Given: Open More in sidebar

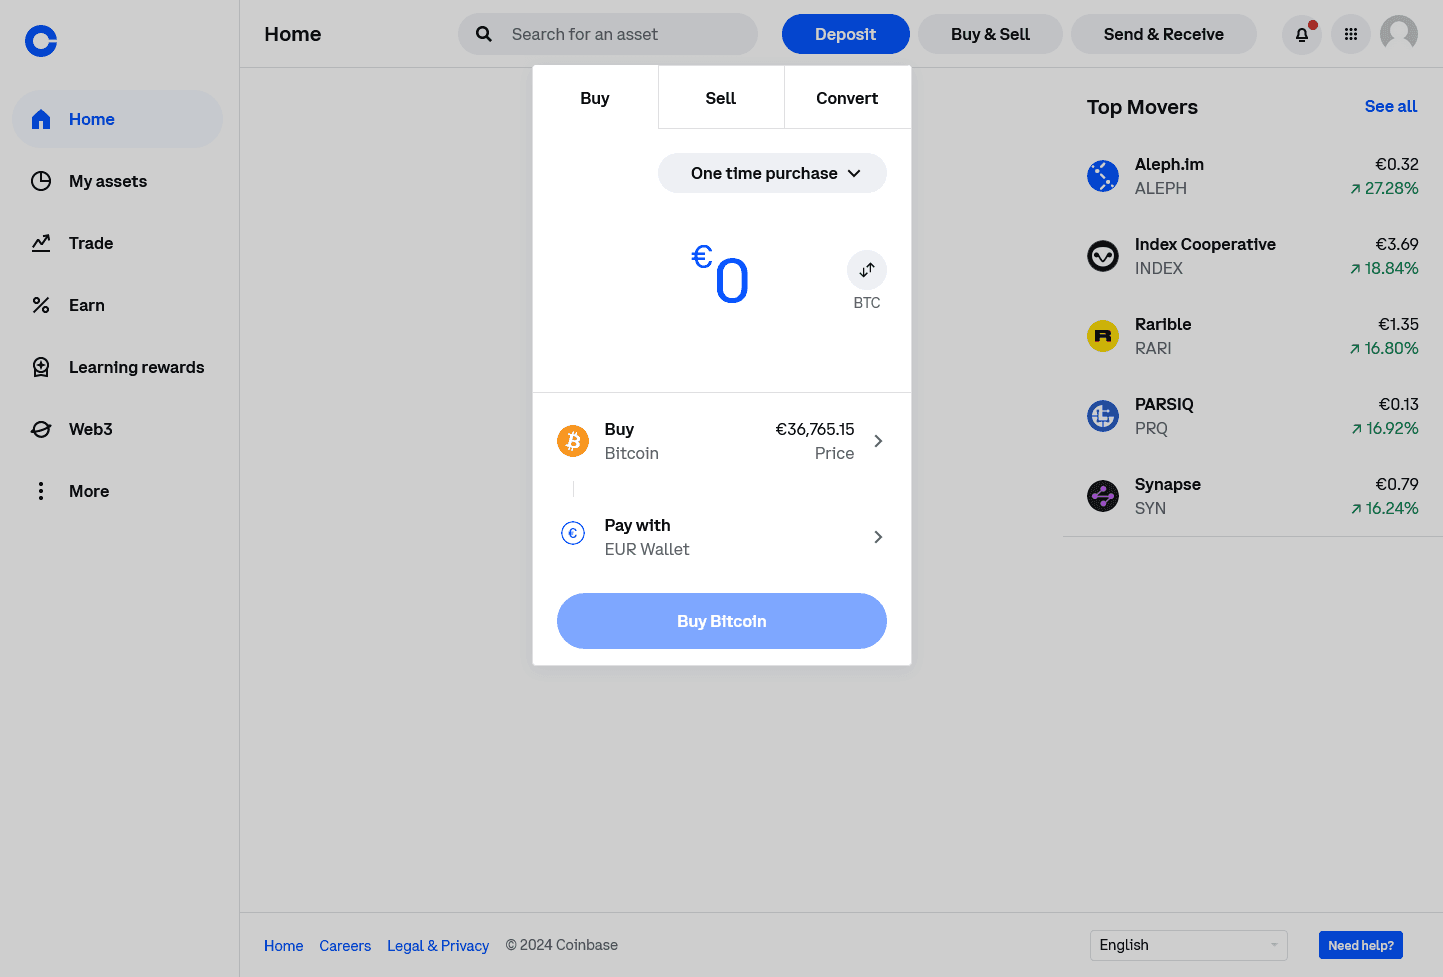Looking at the screenshot, I should pyautogui.click(x=117, y=491).
